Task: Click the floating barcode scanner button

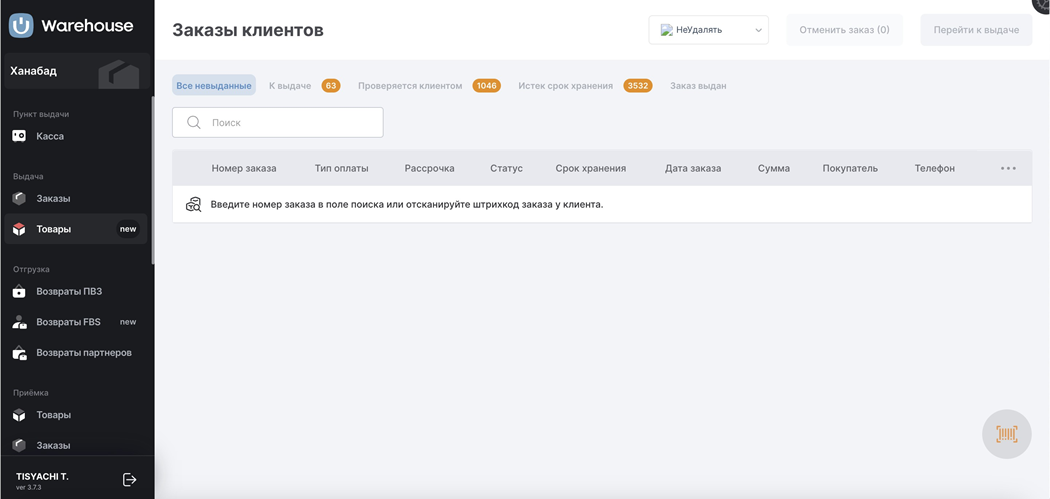Action: point(1006,434)
